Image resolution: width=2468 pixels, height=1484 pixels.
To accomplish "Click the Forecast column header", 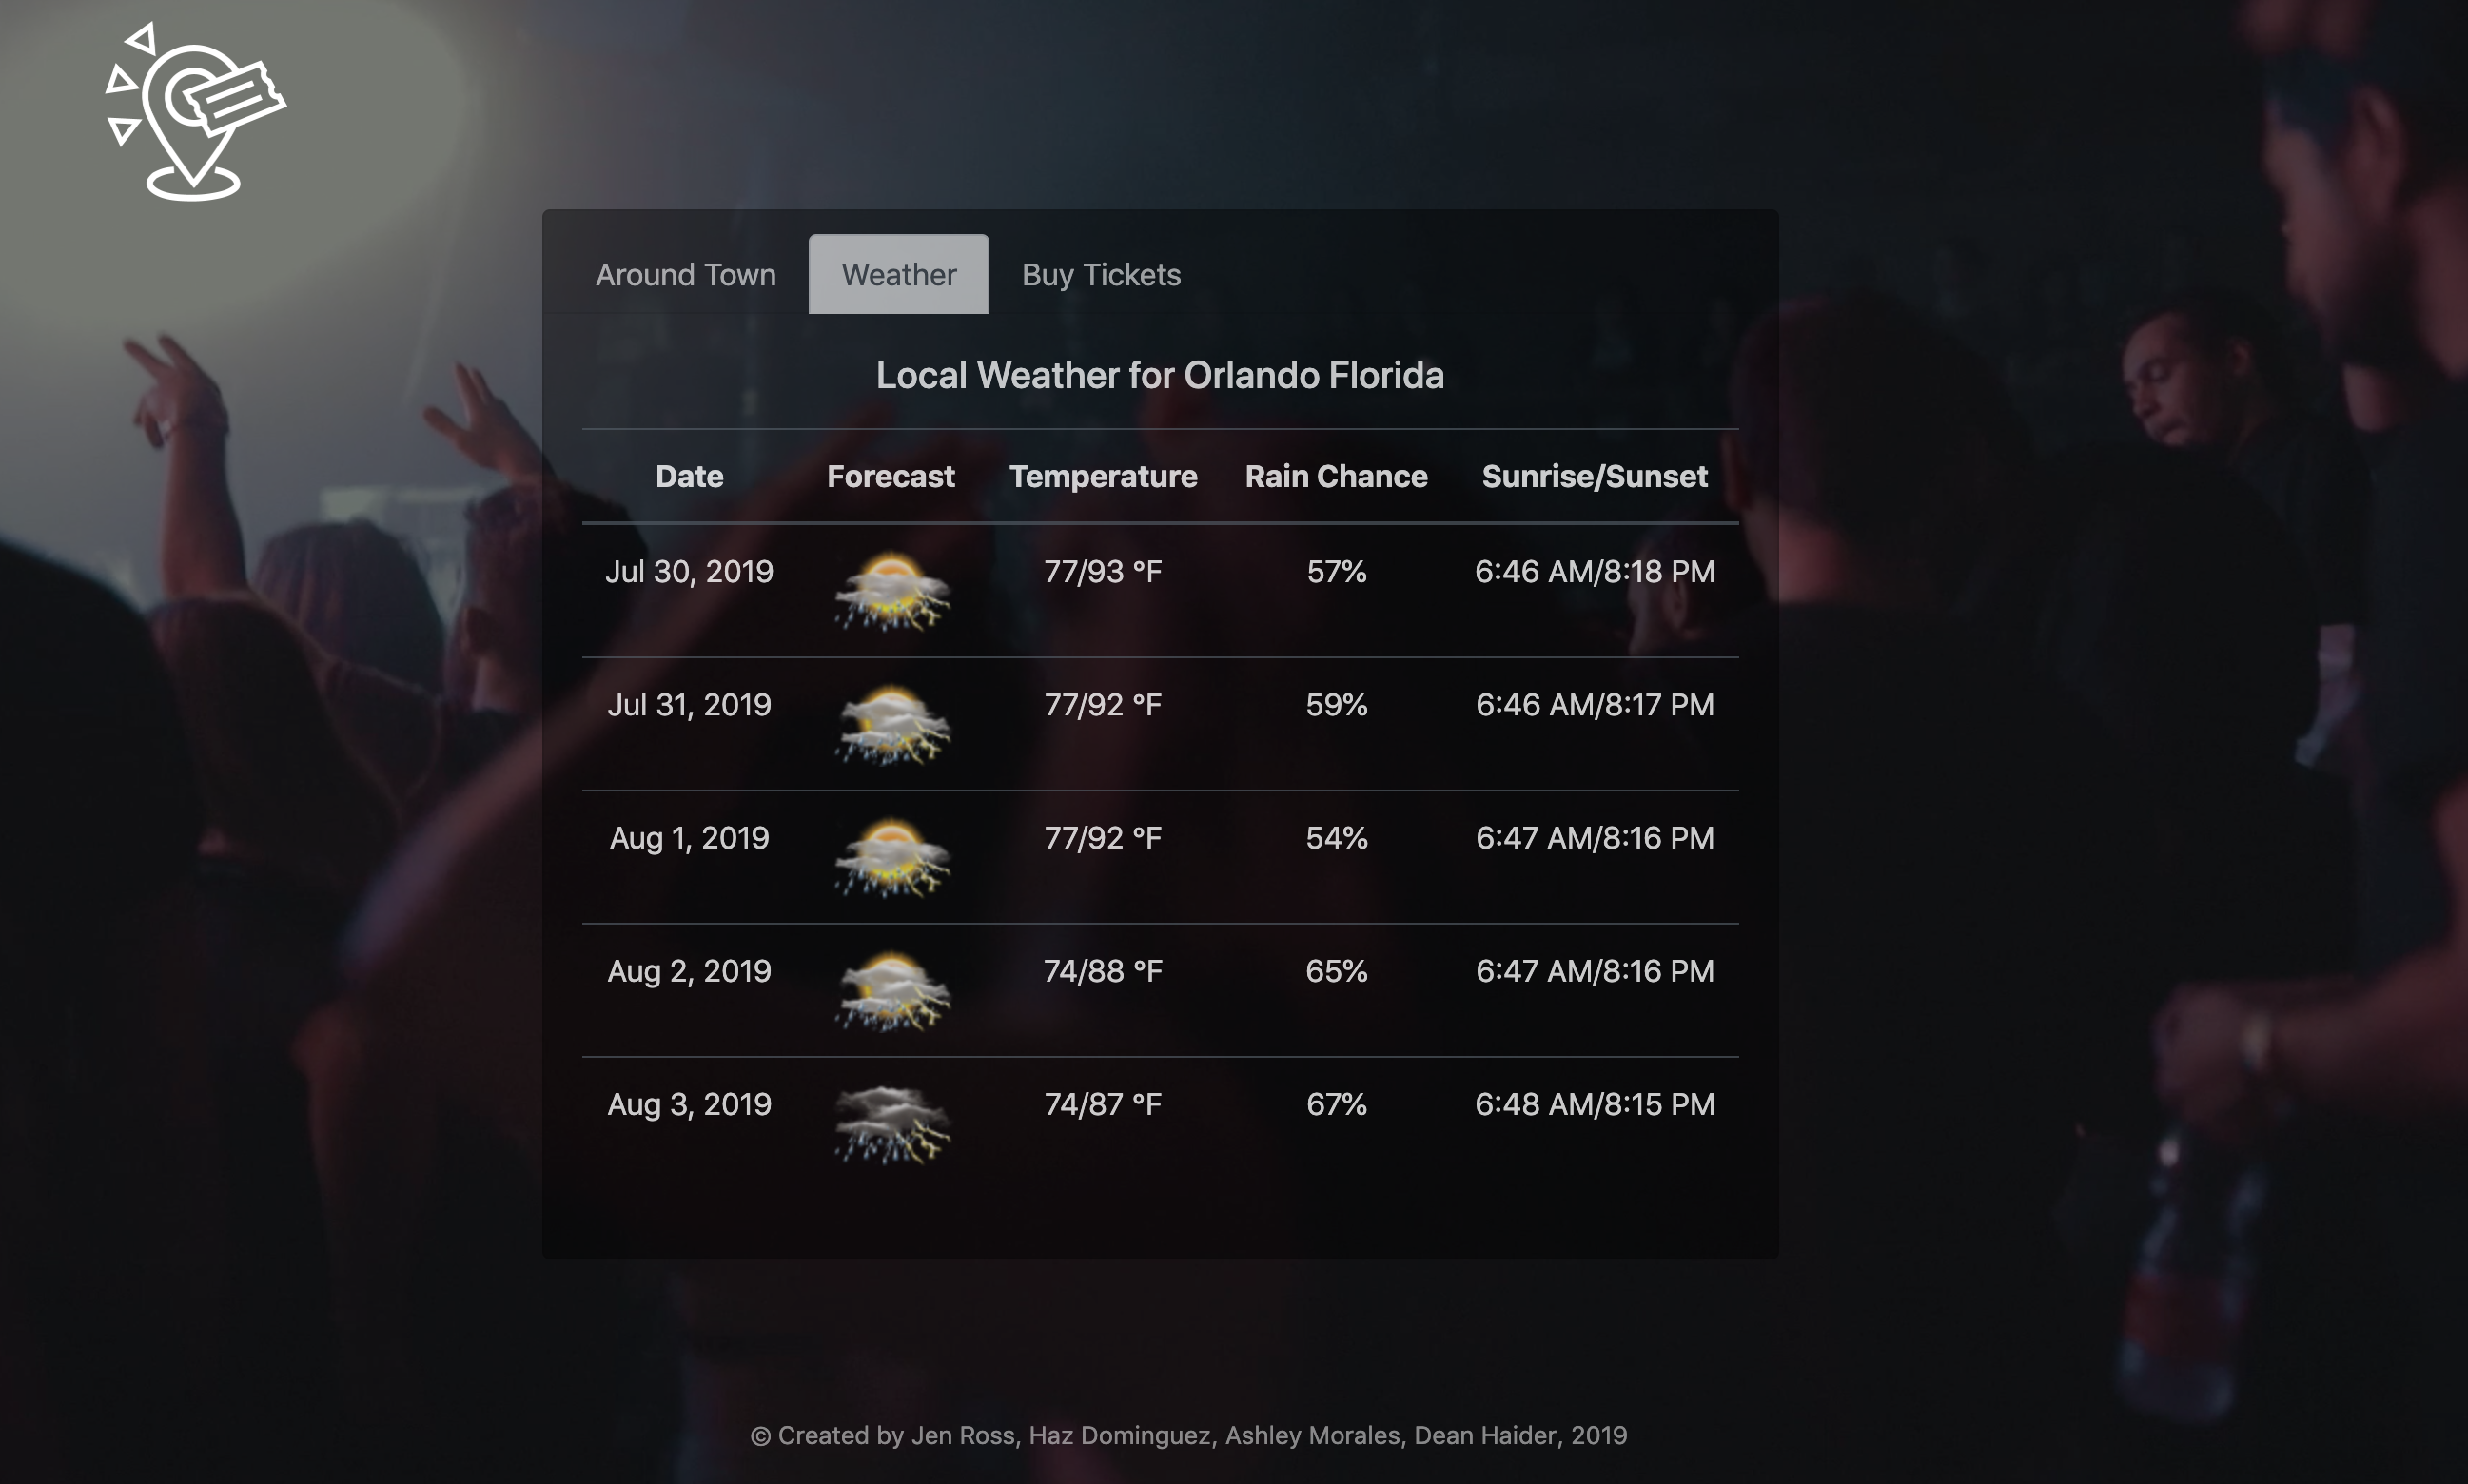I will coord(890,476).
